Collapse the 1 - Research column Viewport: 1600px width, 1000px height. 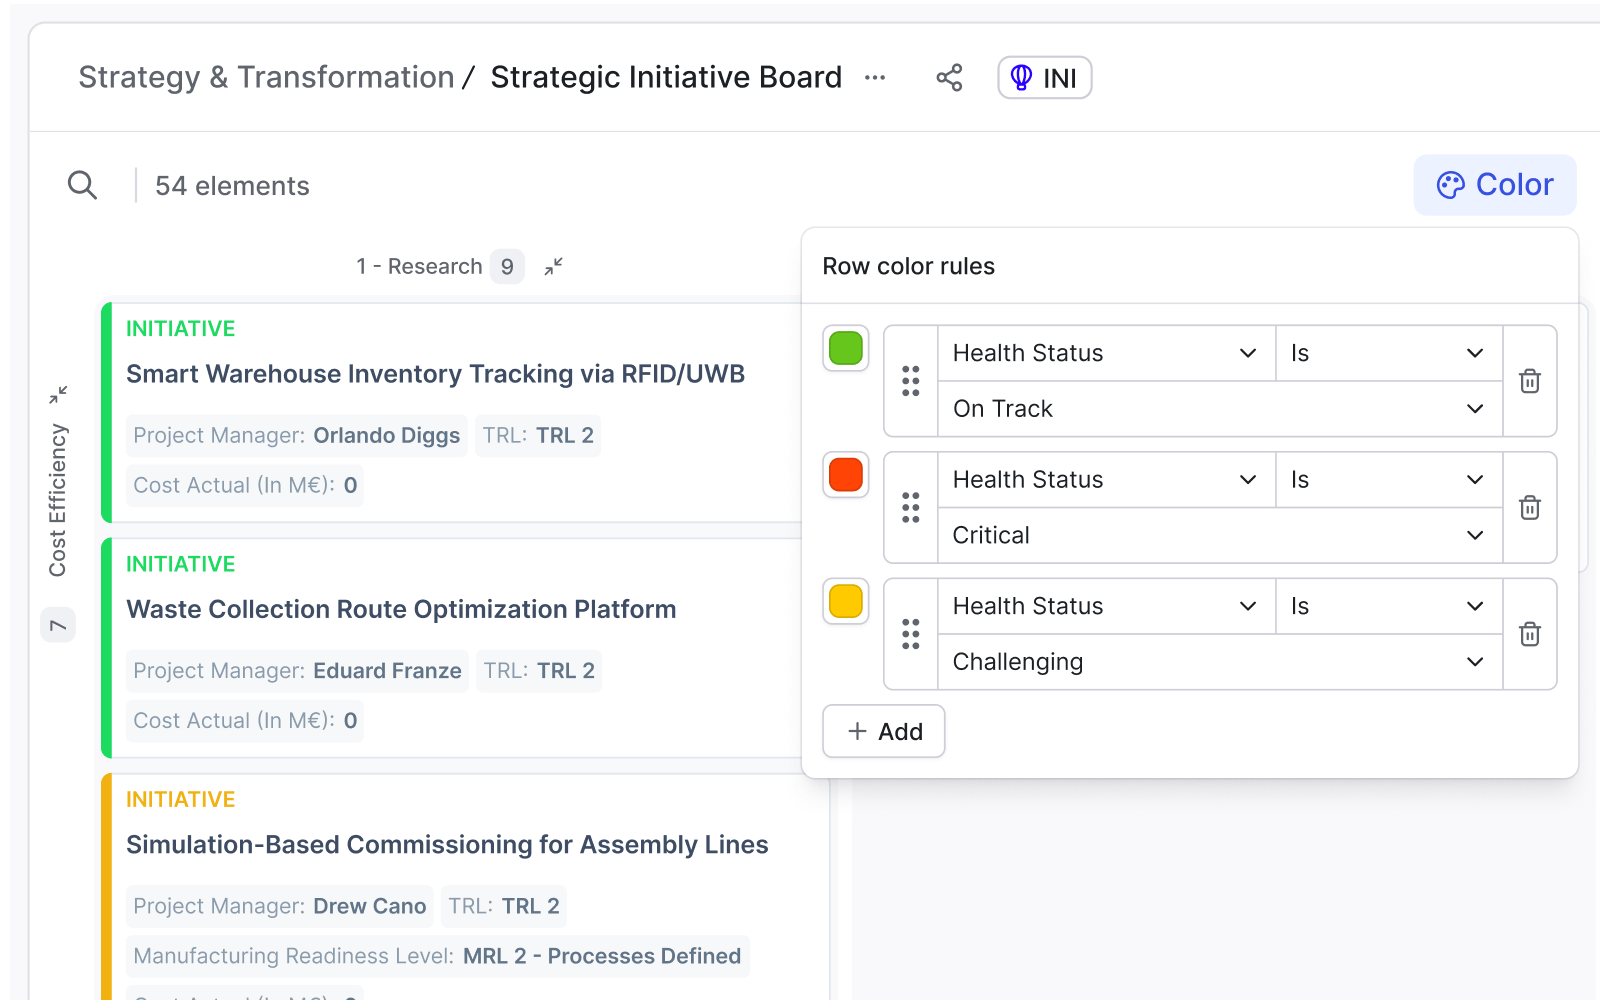[553, 267]
